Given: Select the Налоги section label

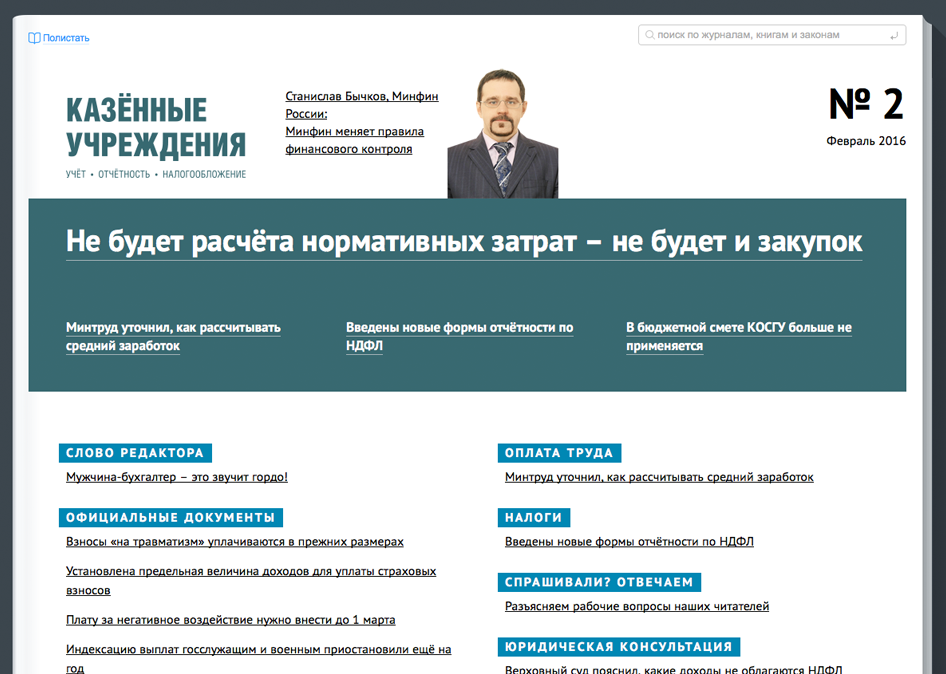Looking at the screenshot, I should [x=533, y=518].
